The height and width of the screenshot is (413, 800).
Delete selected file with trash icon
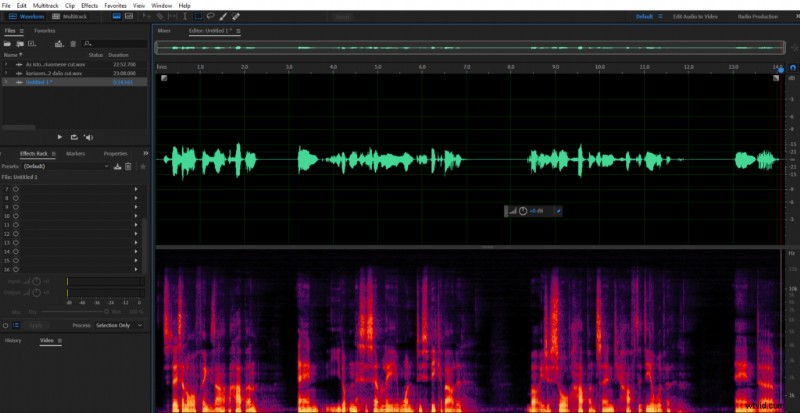(x=73, y=44)
